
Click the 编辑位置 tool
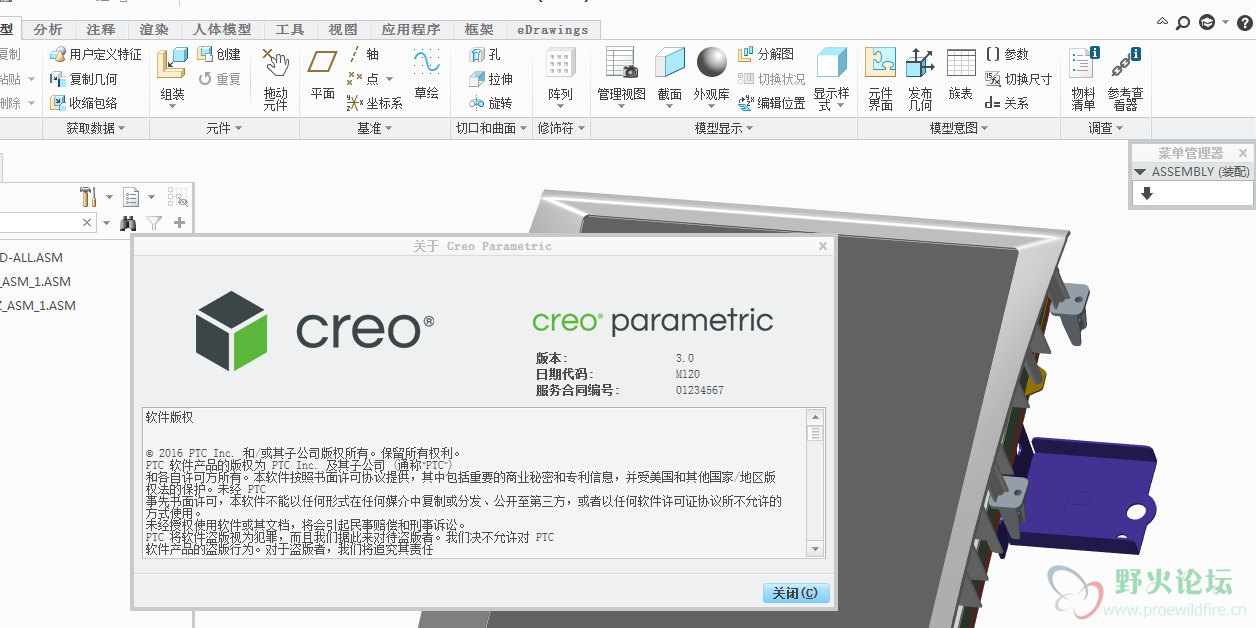click(772, 102)
